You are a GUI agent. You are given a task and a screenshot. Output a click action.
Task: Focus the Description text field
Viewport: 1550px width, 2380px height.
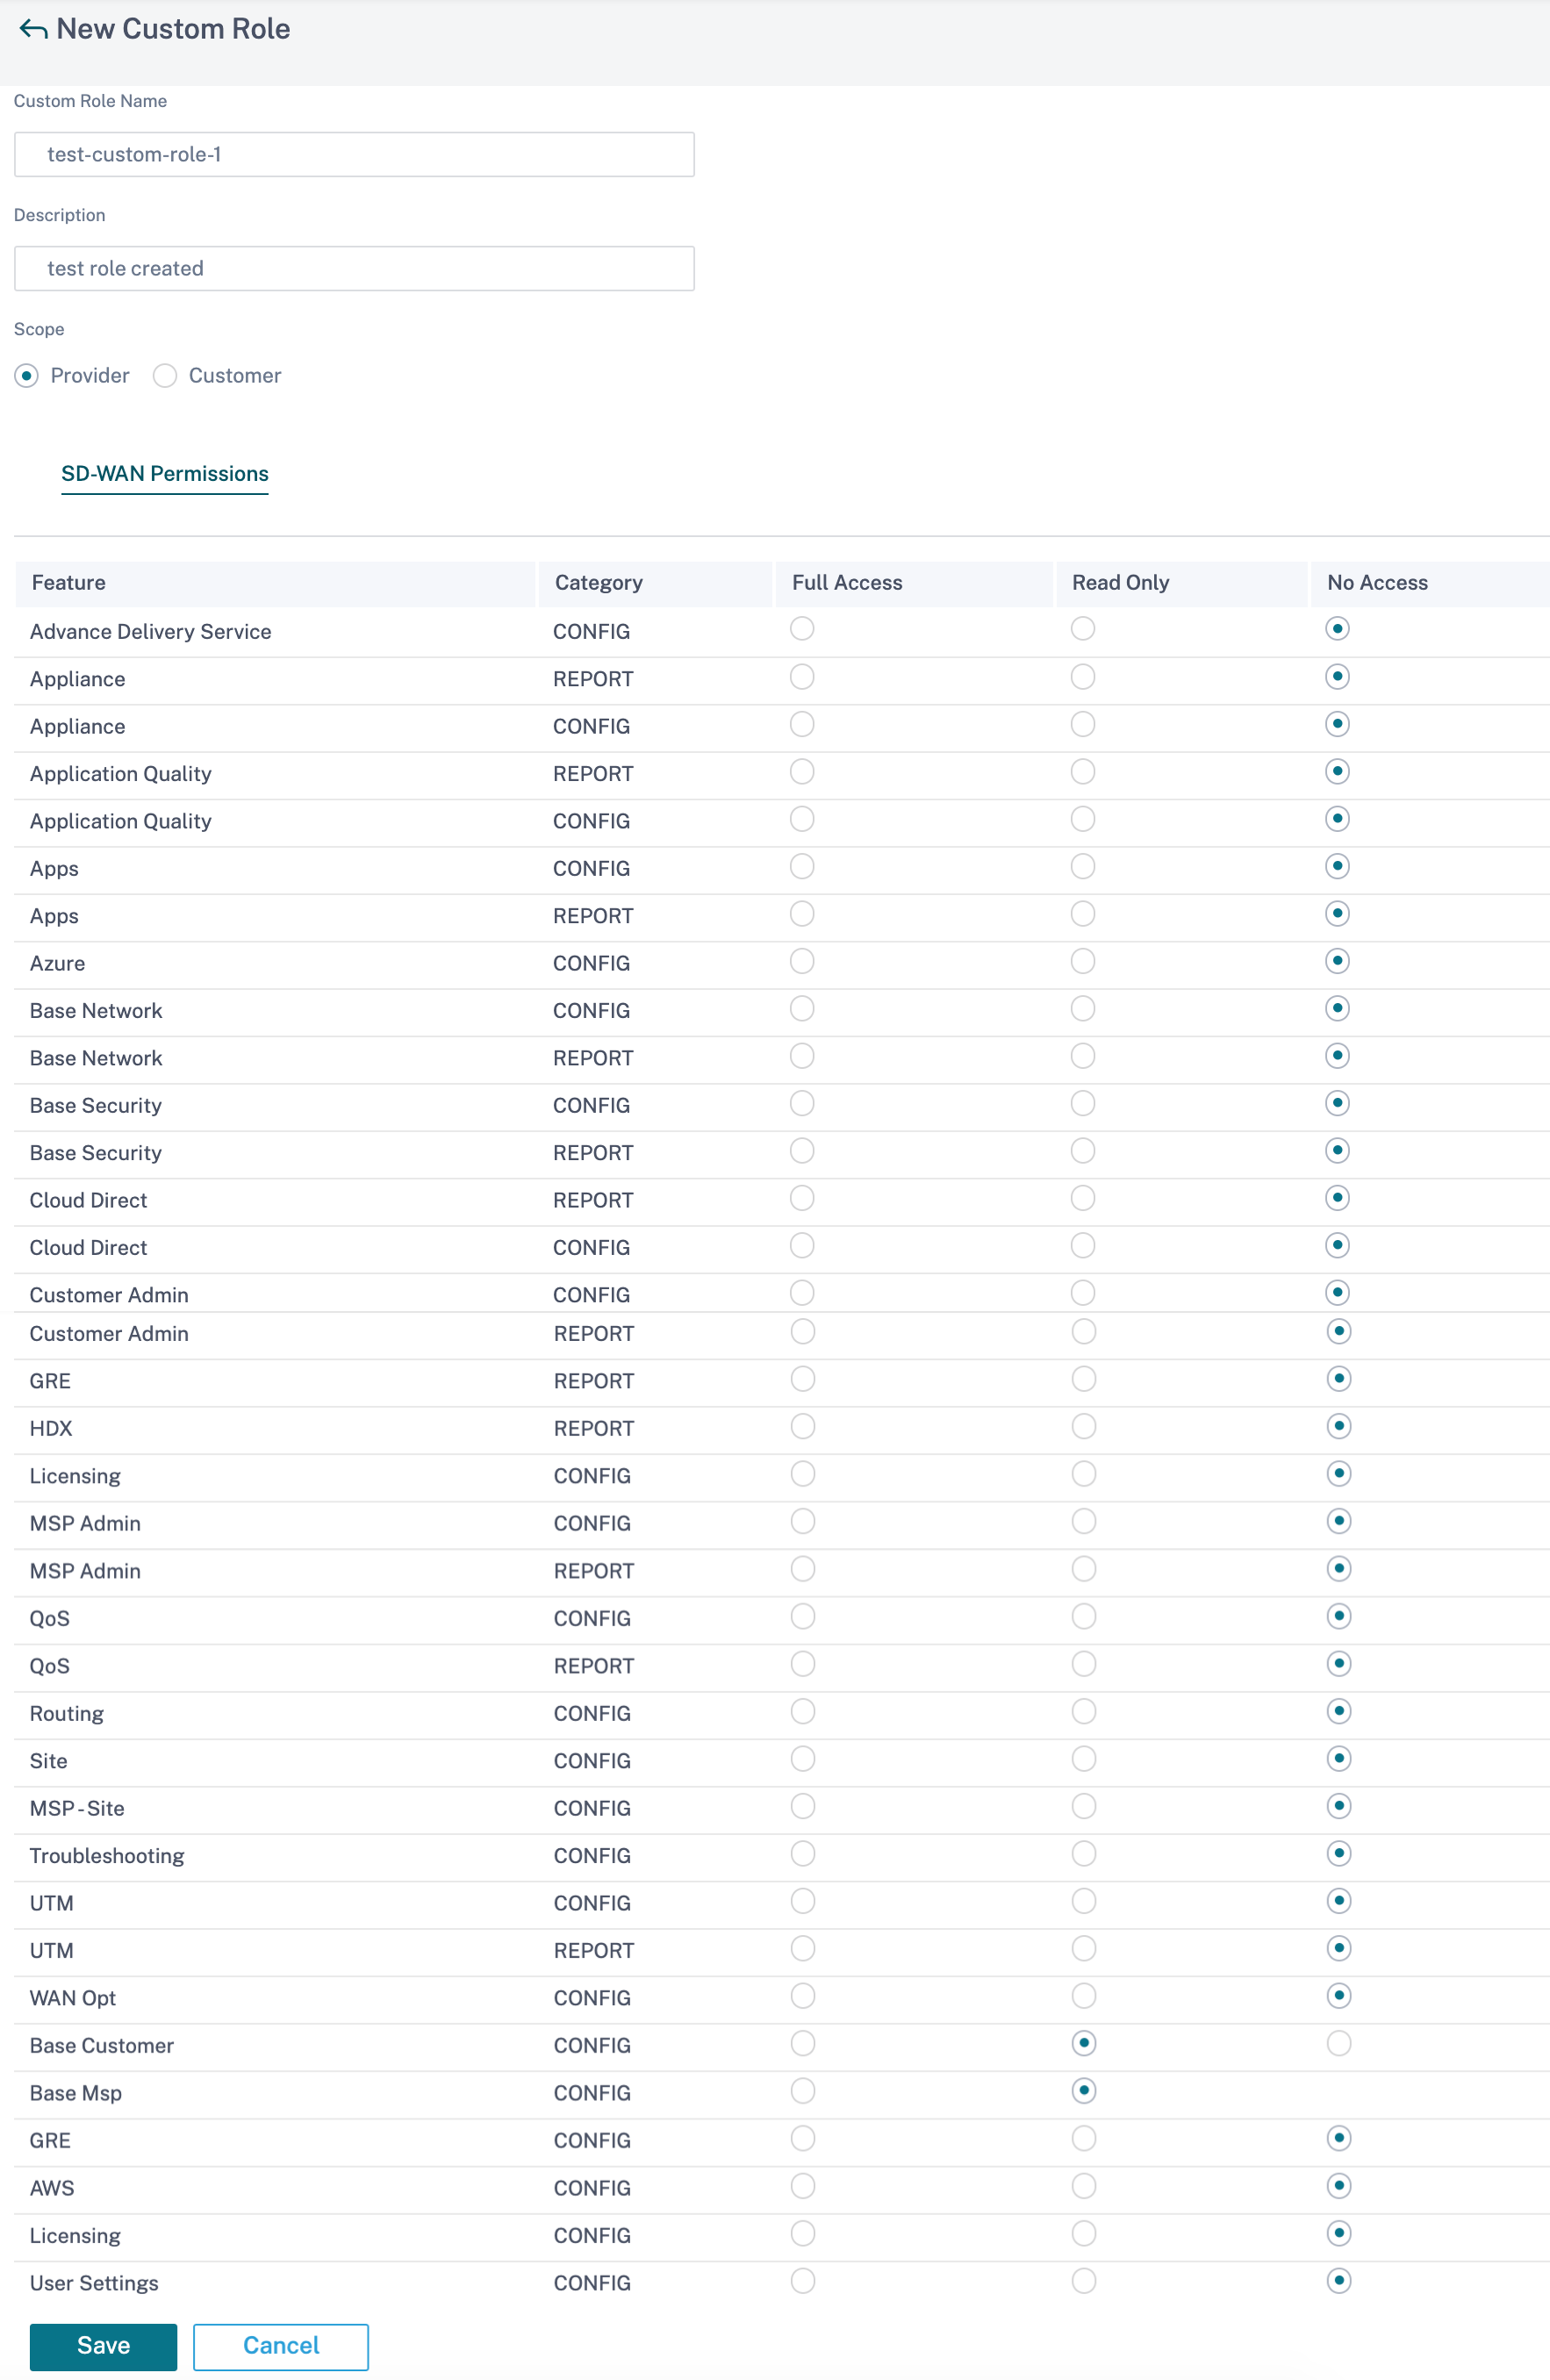(354, 268)
